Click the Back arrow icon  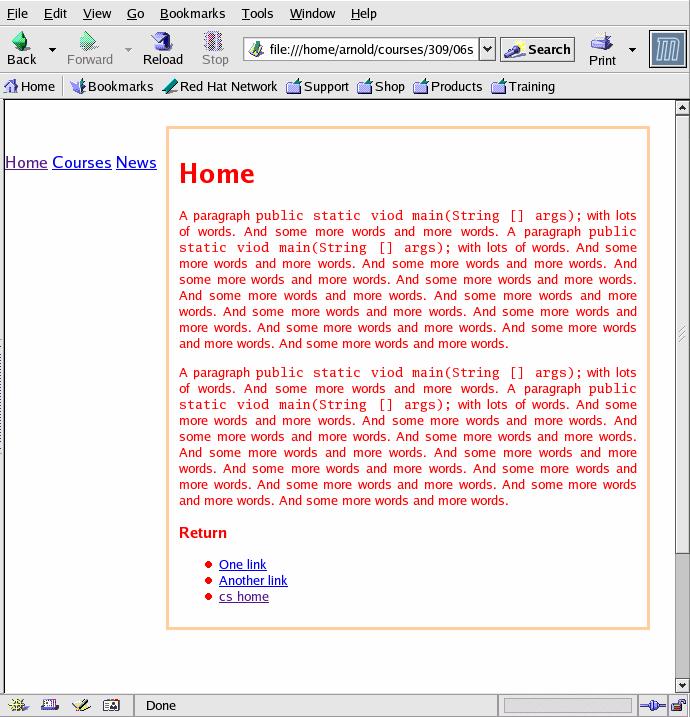[21, 41]
